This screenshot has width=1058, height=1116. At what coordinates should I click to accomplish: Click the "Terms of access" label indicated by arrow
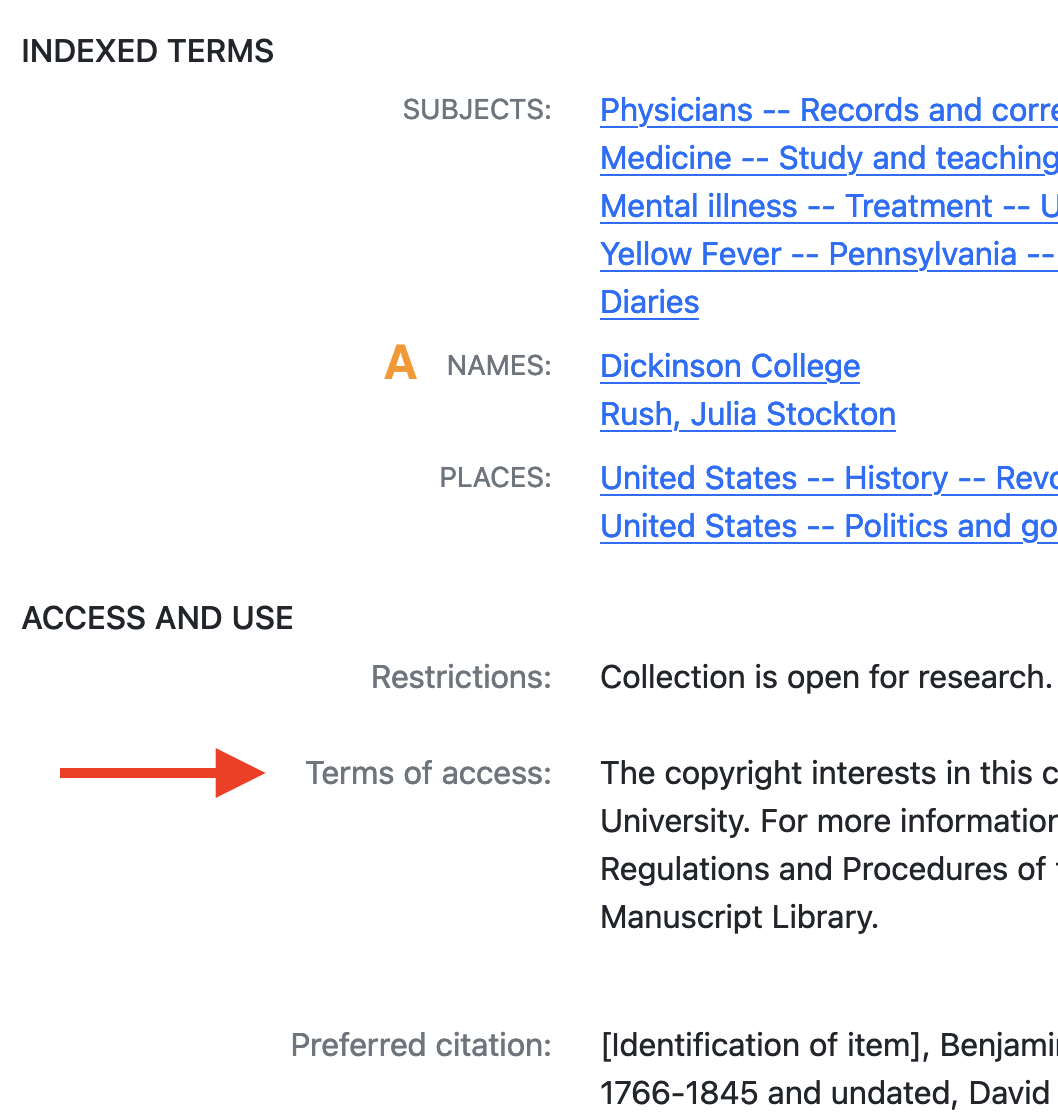[428, 773]
